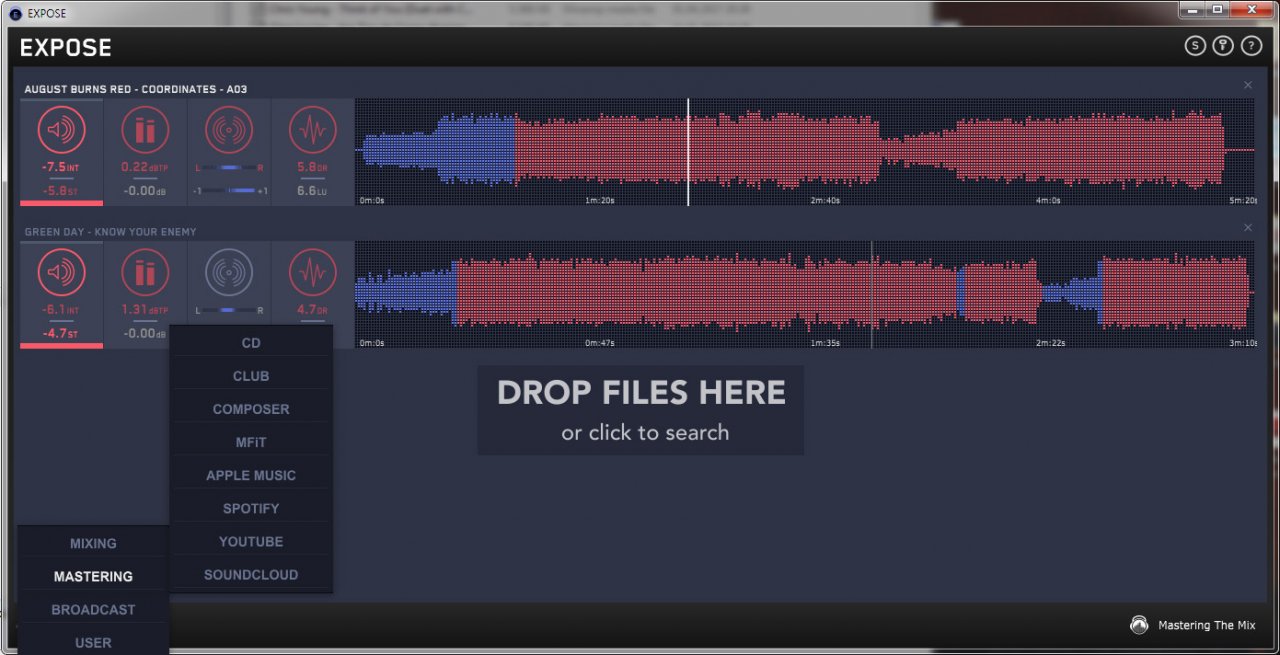
Task: Open the S settings icon in header
Action: [x=1195, y=46]
